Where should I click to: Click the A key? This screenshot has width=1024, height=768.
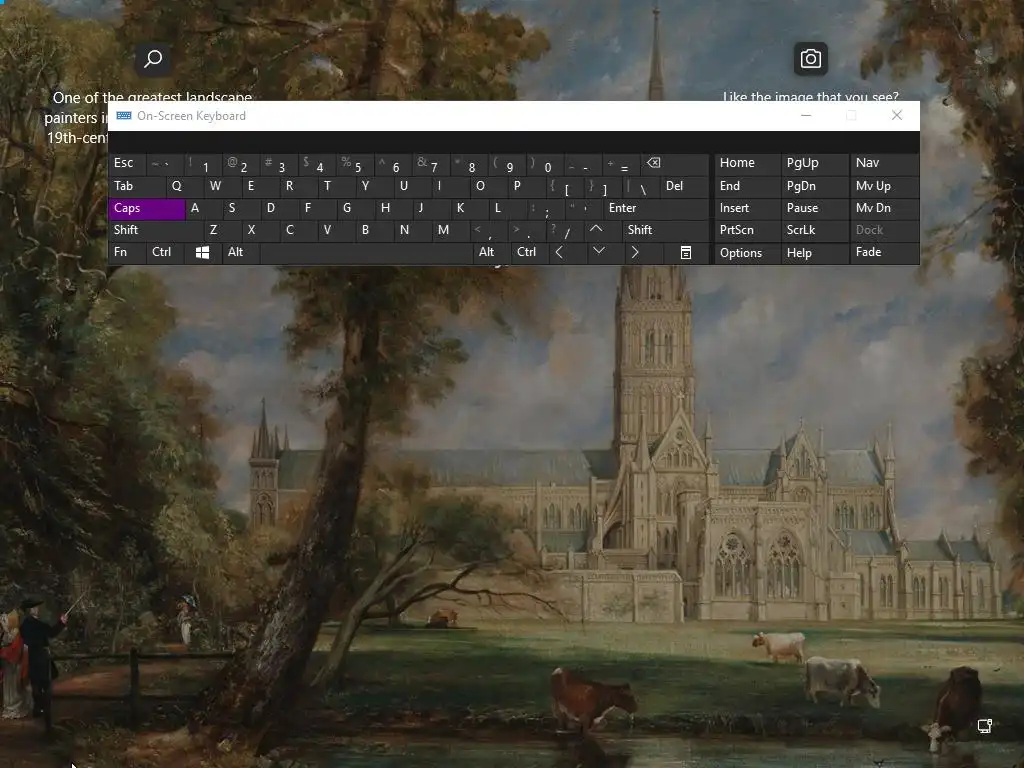[204, 208]
